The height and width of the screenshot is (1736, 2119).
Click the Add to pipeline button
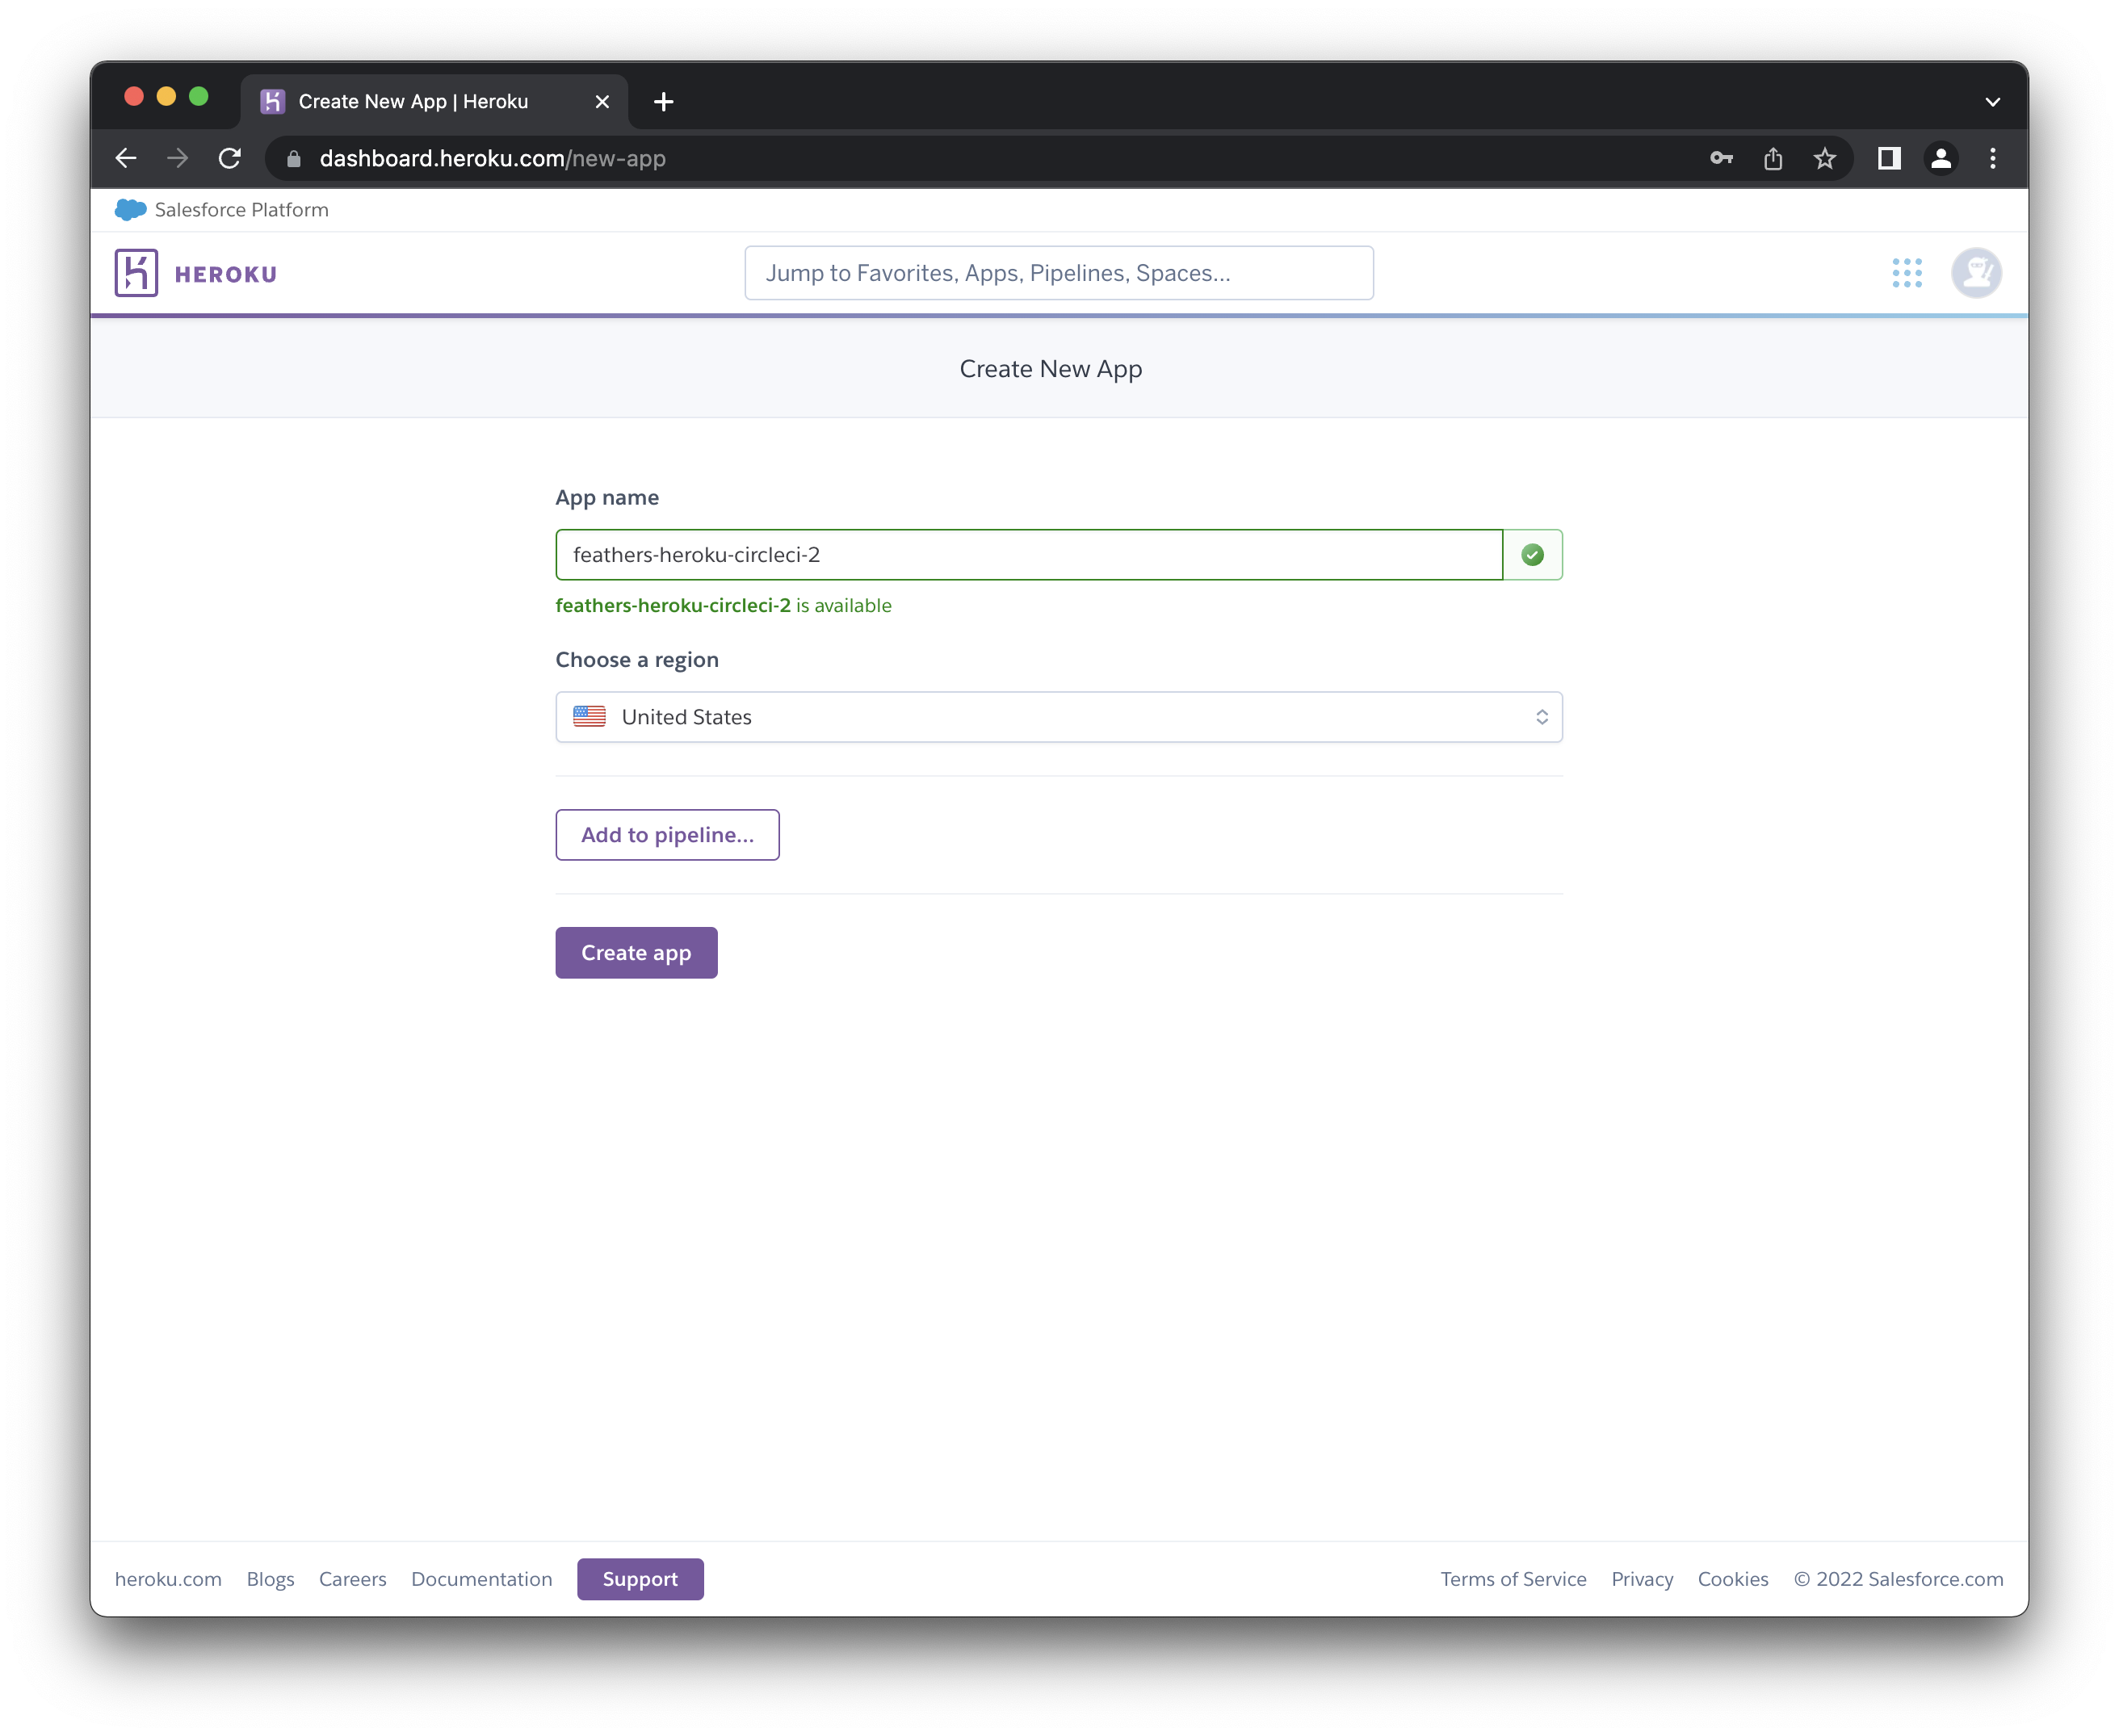pos(667,834)
